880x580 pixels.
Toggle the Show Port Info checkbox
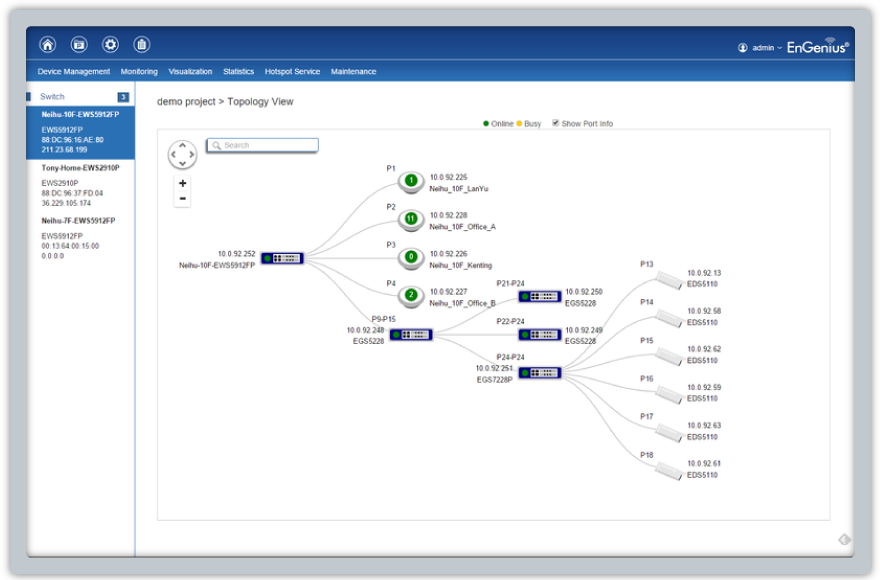pyautogui.click(x=555, y=123)
